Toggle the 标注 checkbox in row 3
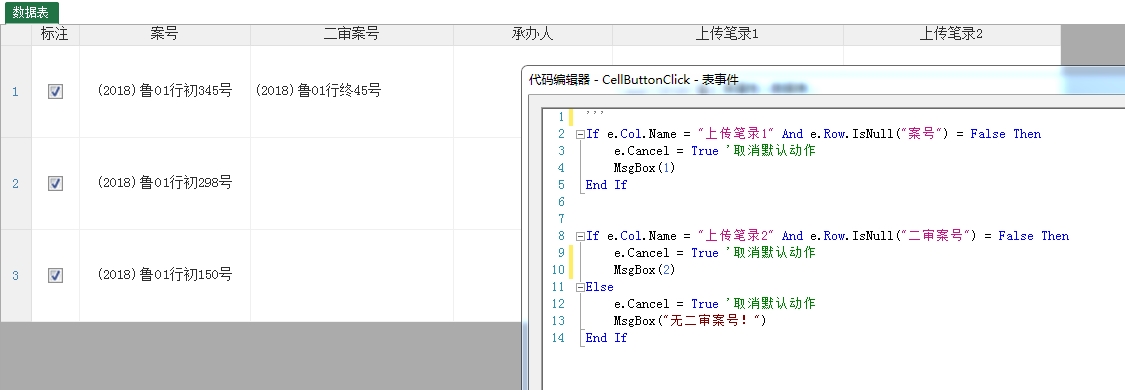This screenshot has width=1125, height=390. coord(55,275)
